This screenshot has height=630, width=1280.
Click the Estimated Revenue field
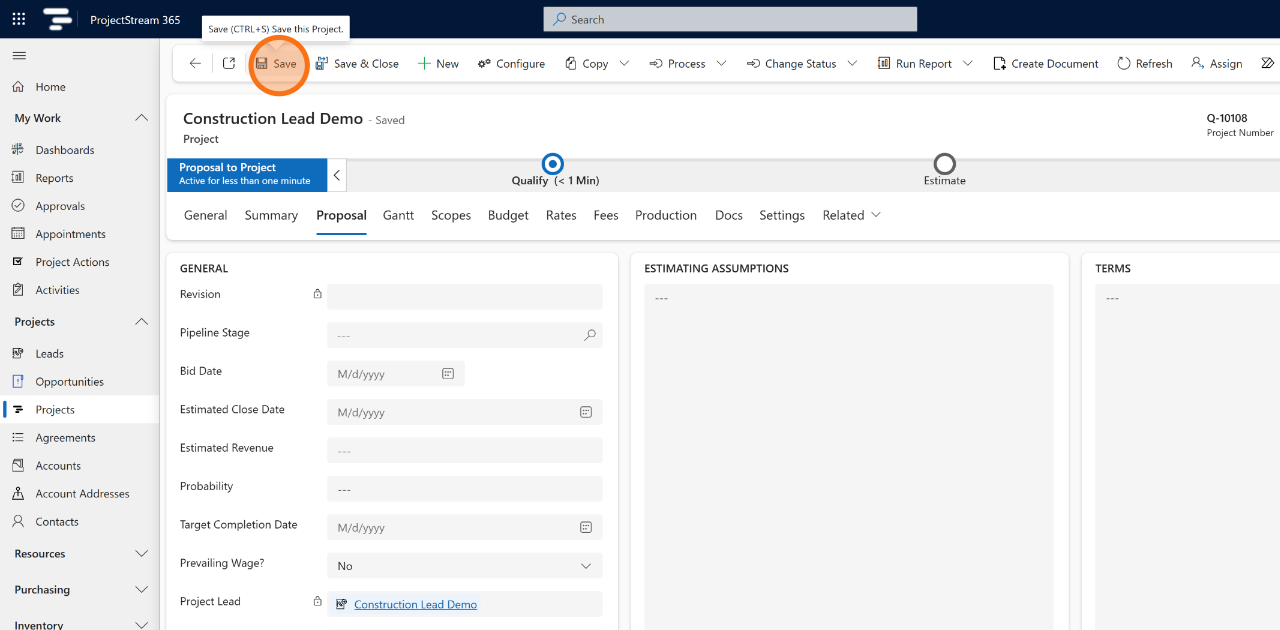click(465, 450)
